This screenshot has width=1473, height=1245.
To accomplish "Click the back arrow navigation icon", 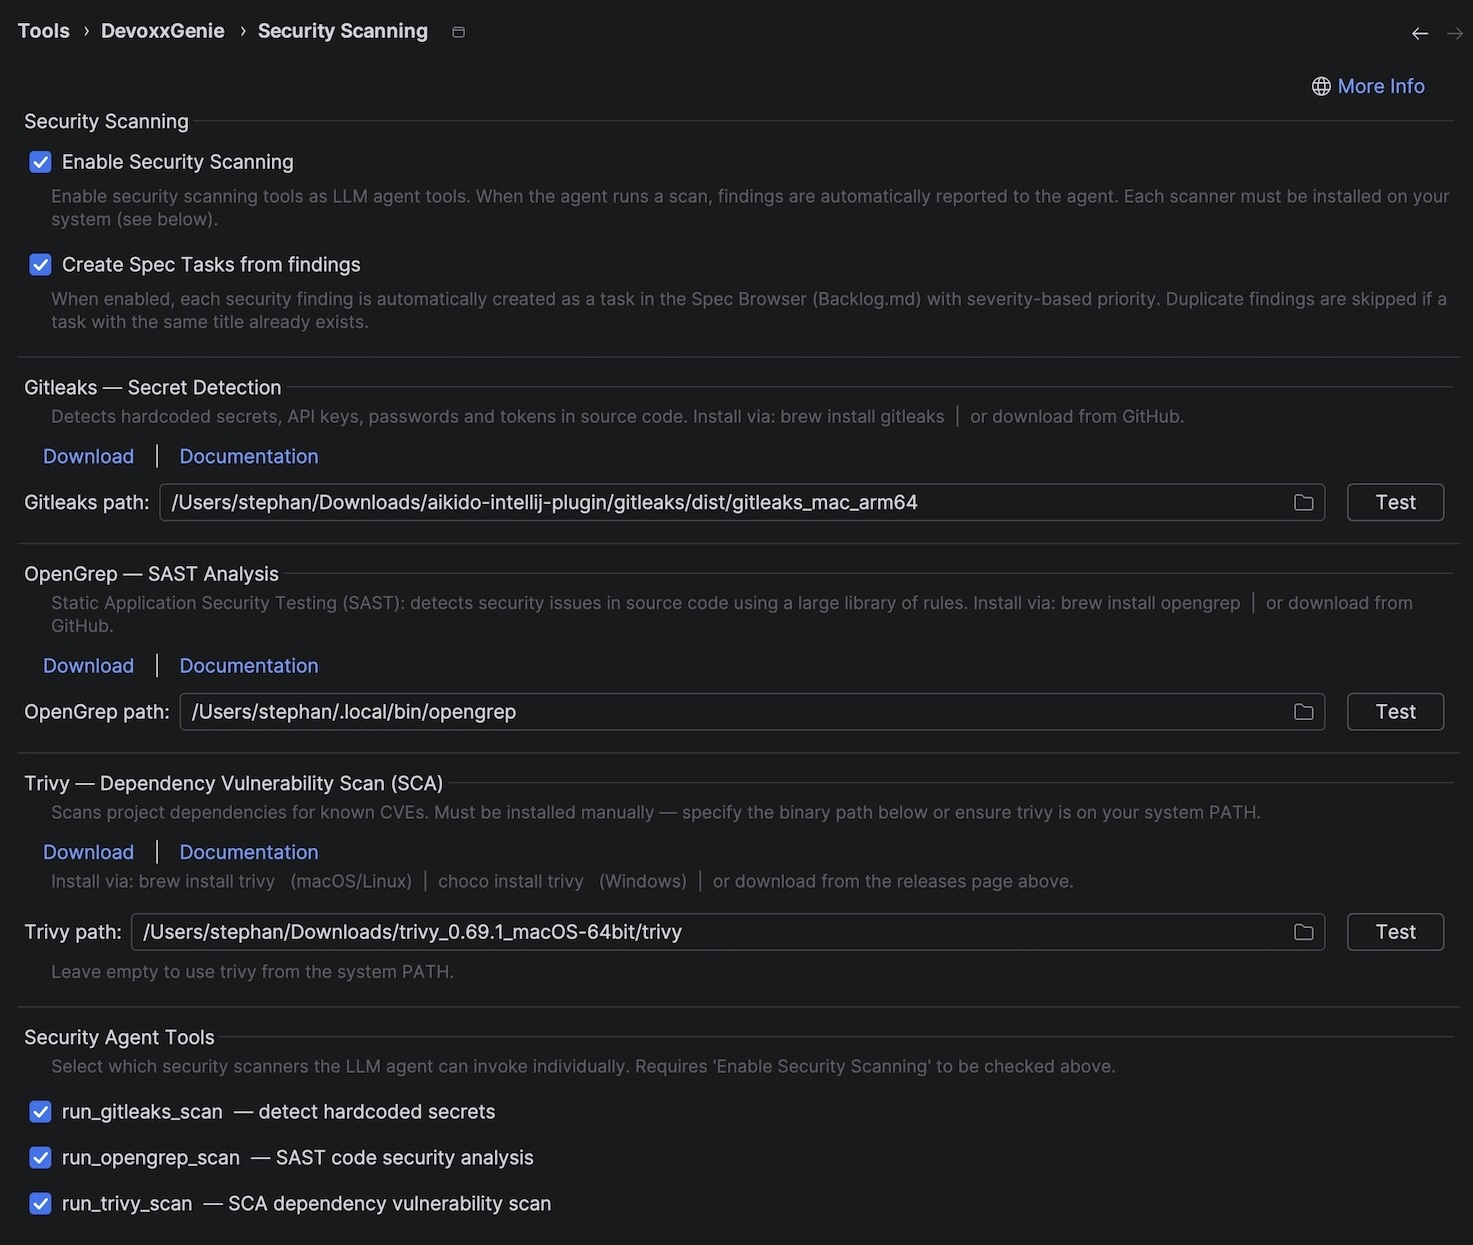I will coord(1420,34).
